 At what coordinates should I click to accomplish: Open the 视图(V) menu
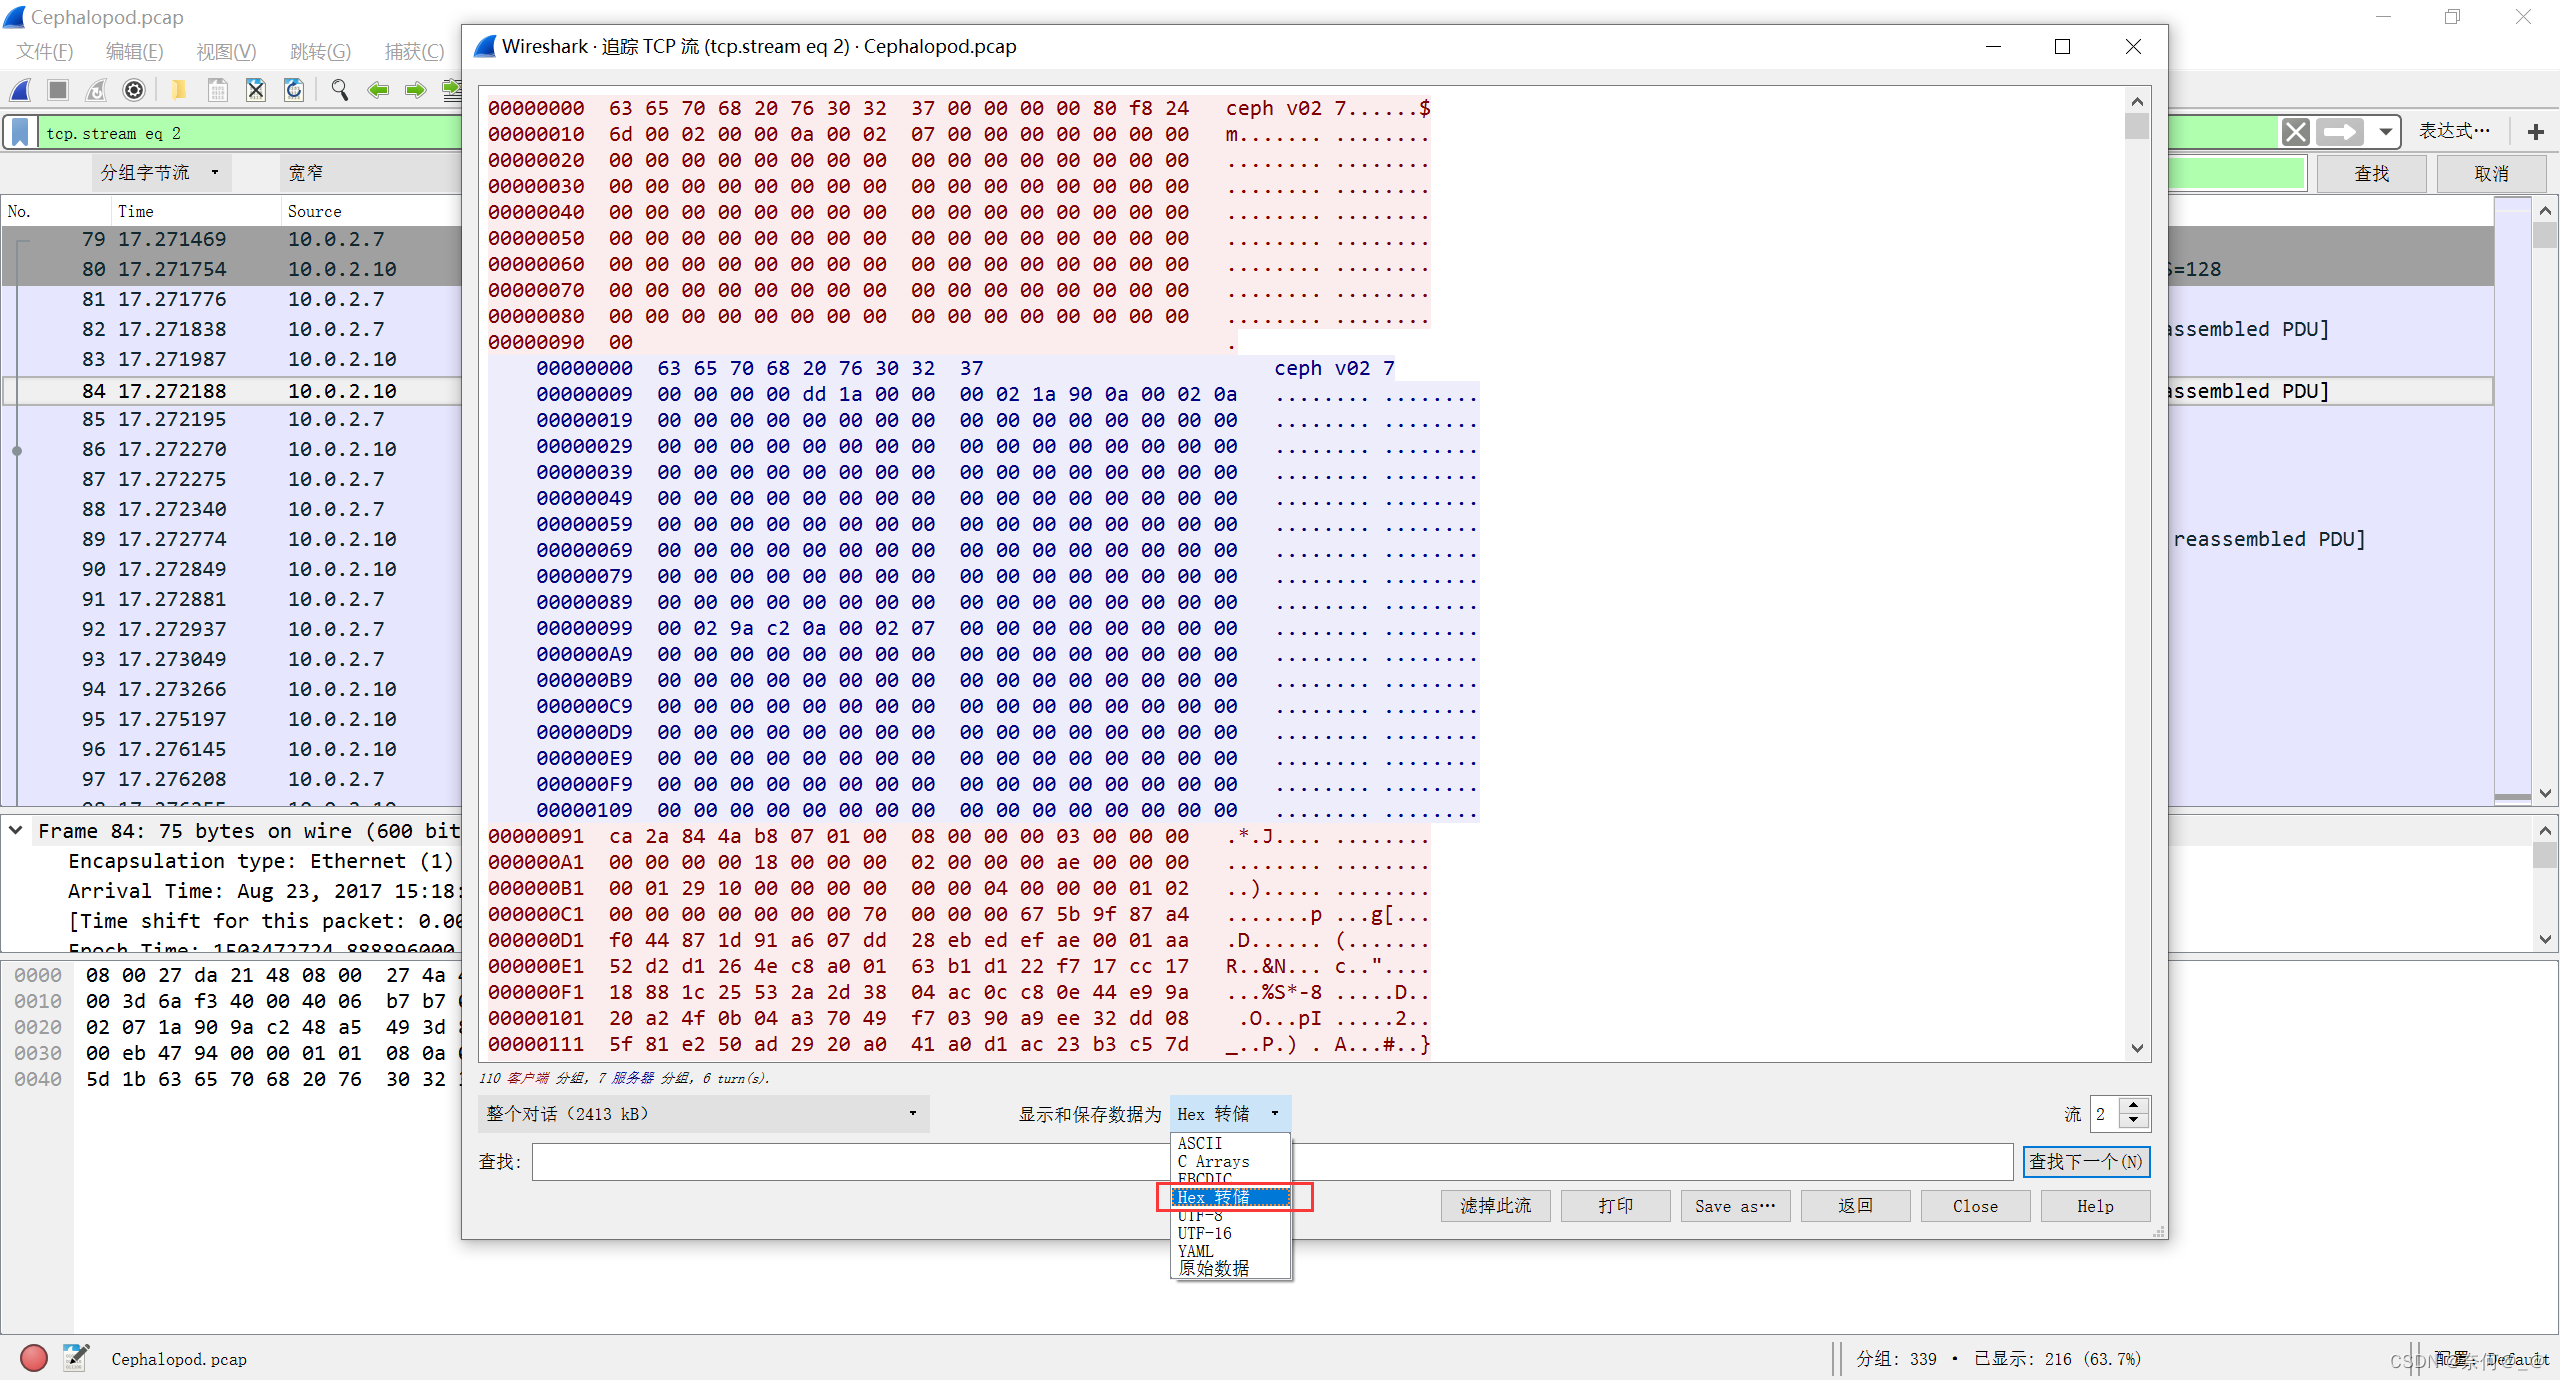tap(227, 52)
